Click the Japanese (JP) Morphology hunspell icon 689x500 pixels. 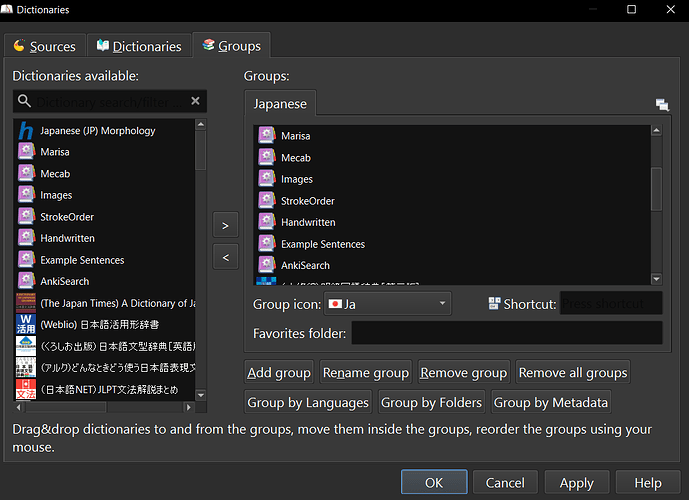26,130
